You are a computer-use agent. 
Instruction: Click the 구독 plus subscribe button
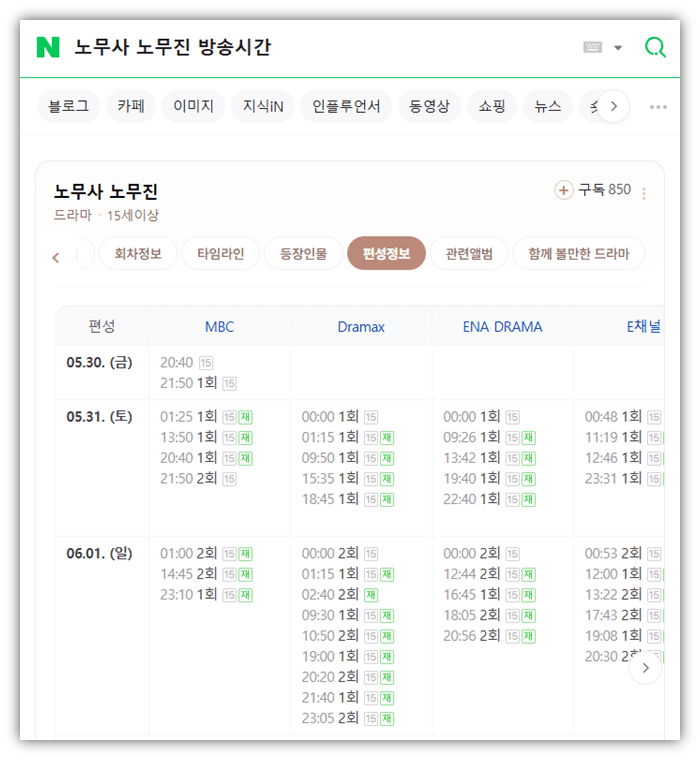[x=593, y=190]
